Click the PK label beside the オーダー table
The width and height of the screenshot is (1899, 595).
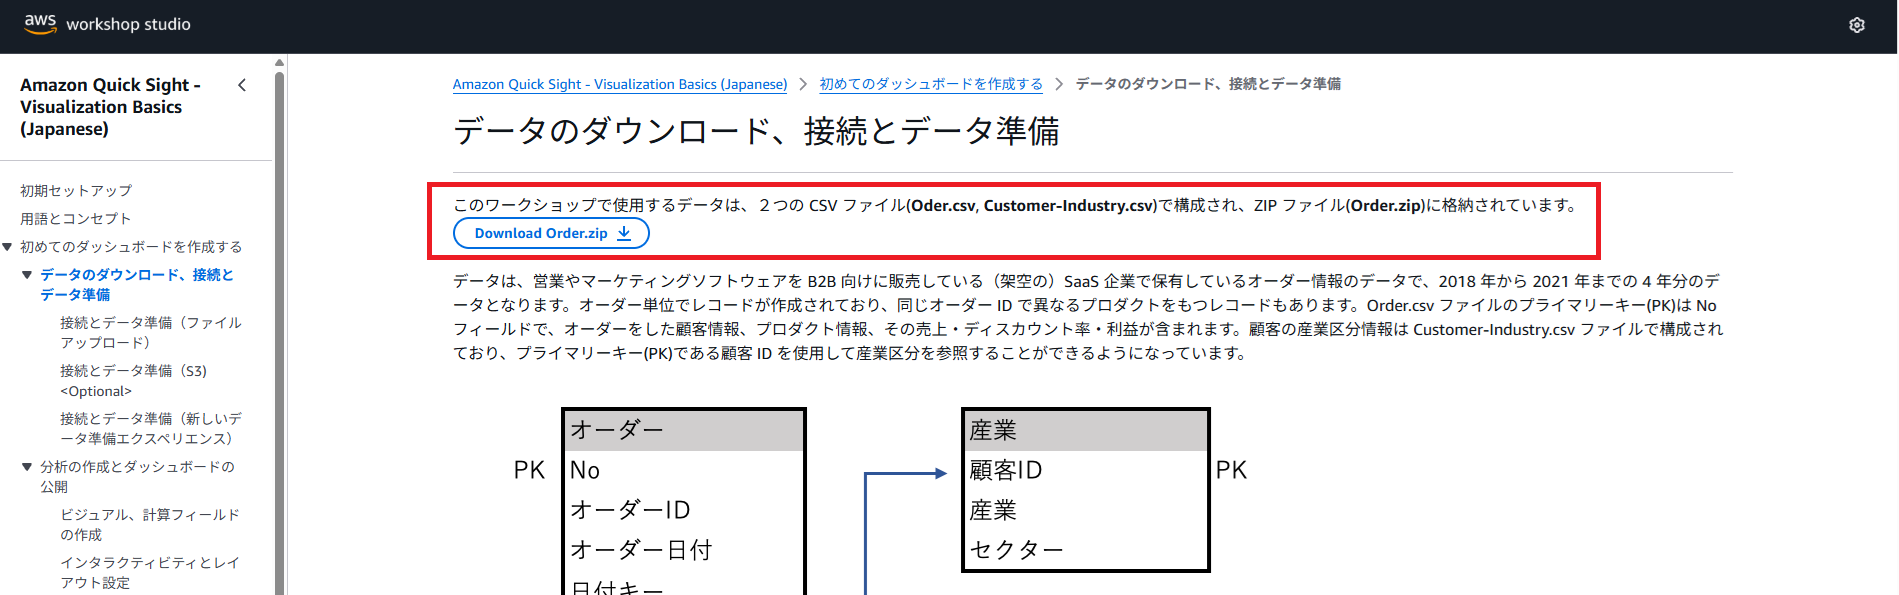coord(529,470)
